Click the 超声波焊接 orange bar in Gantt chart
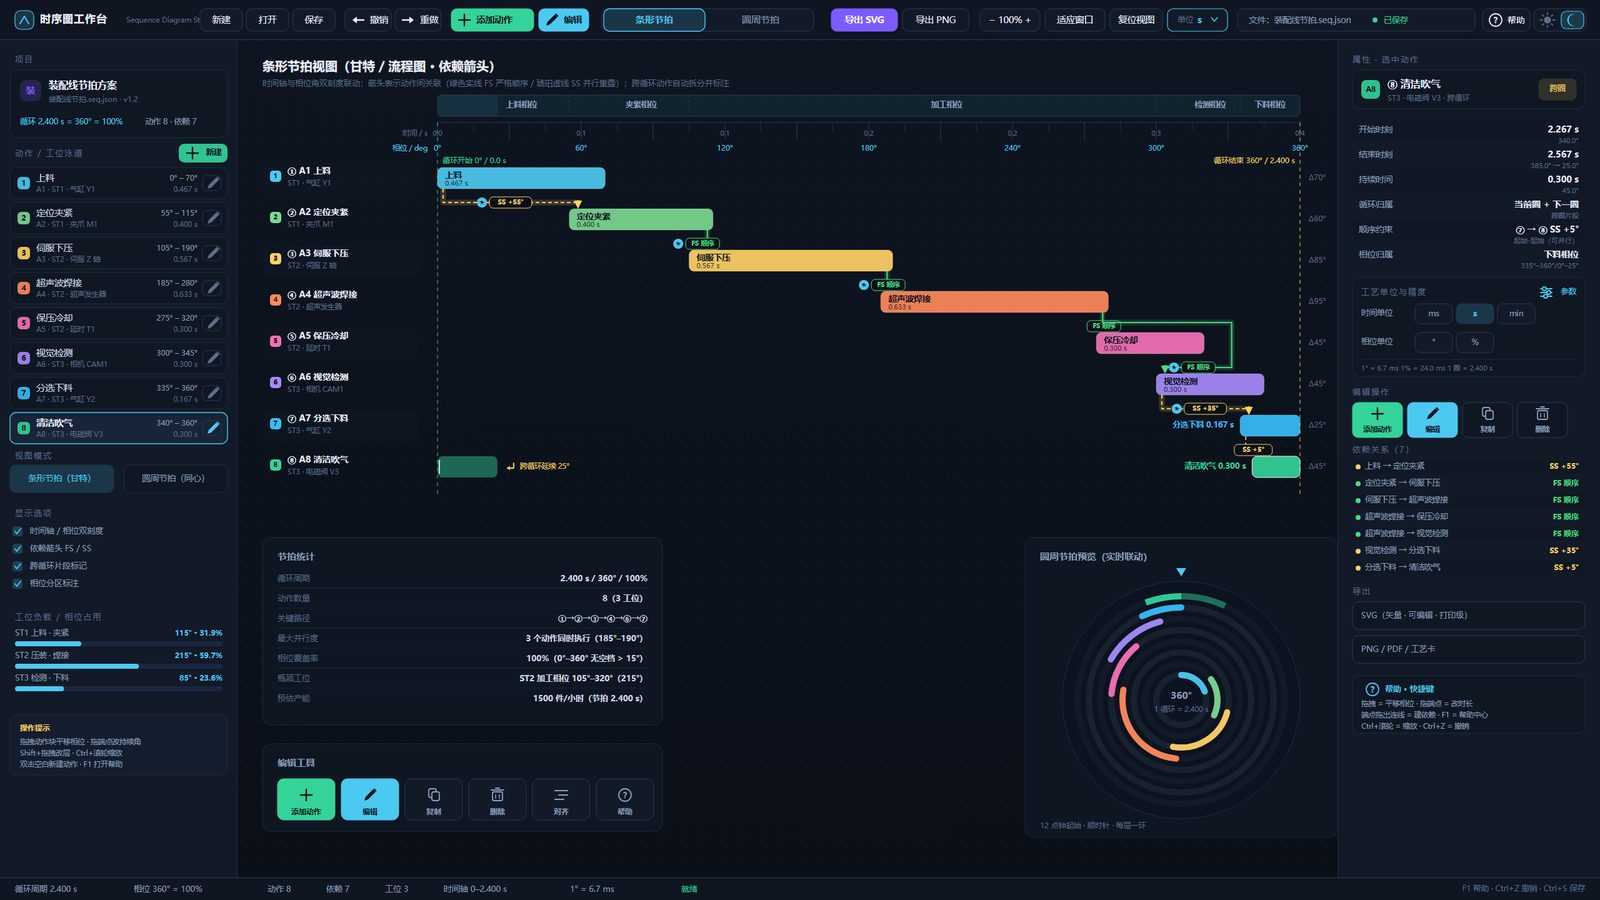This screenshot has width=1600, height=900. pos(994,302)
